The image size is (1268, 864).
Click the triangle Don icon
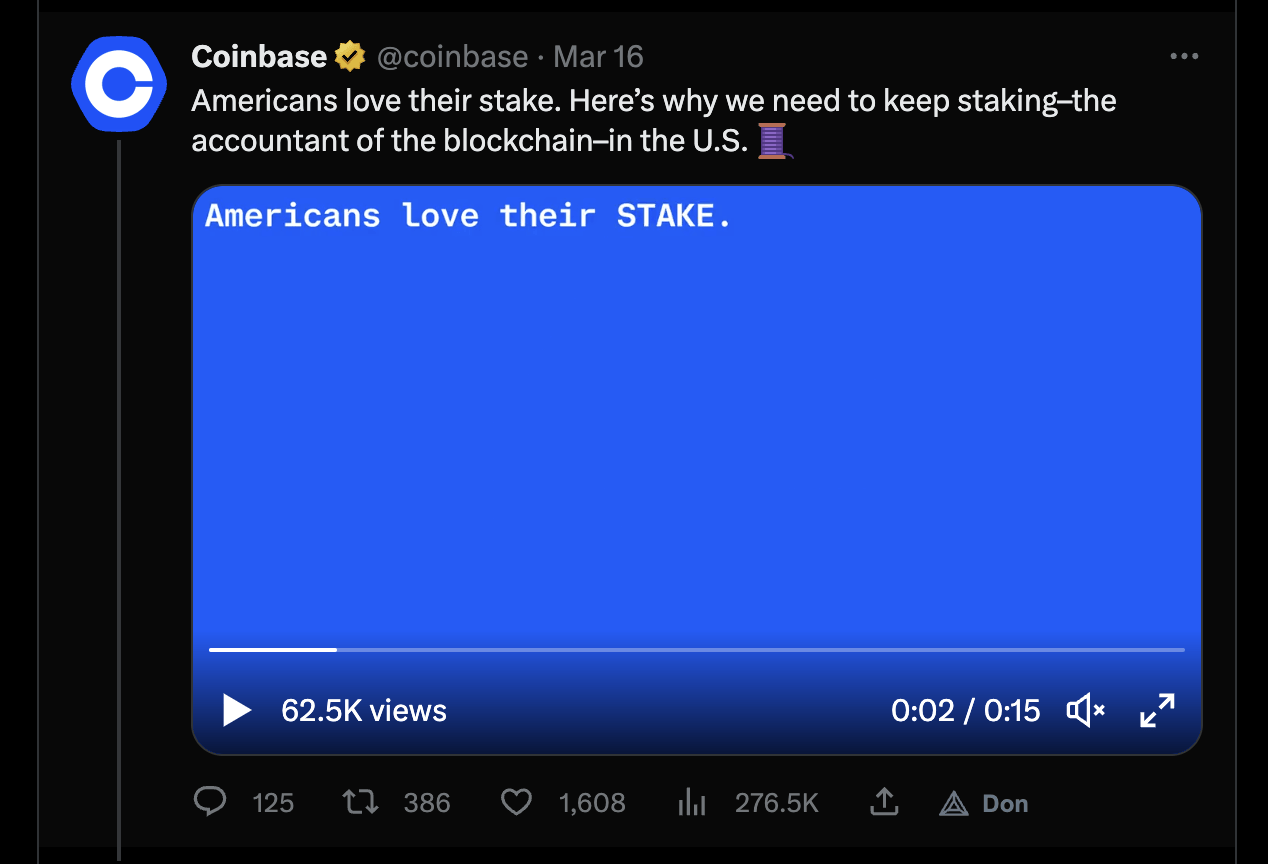click(954, 803)
